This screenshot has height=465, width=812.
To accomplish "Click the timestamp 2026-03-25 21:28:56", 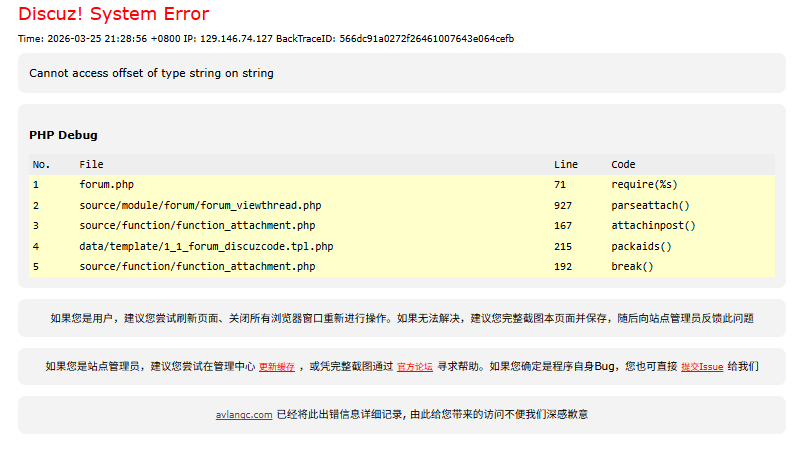I will [x=97, y=39].
